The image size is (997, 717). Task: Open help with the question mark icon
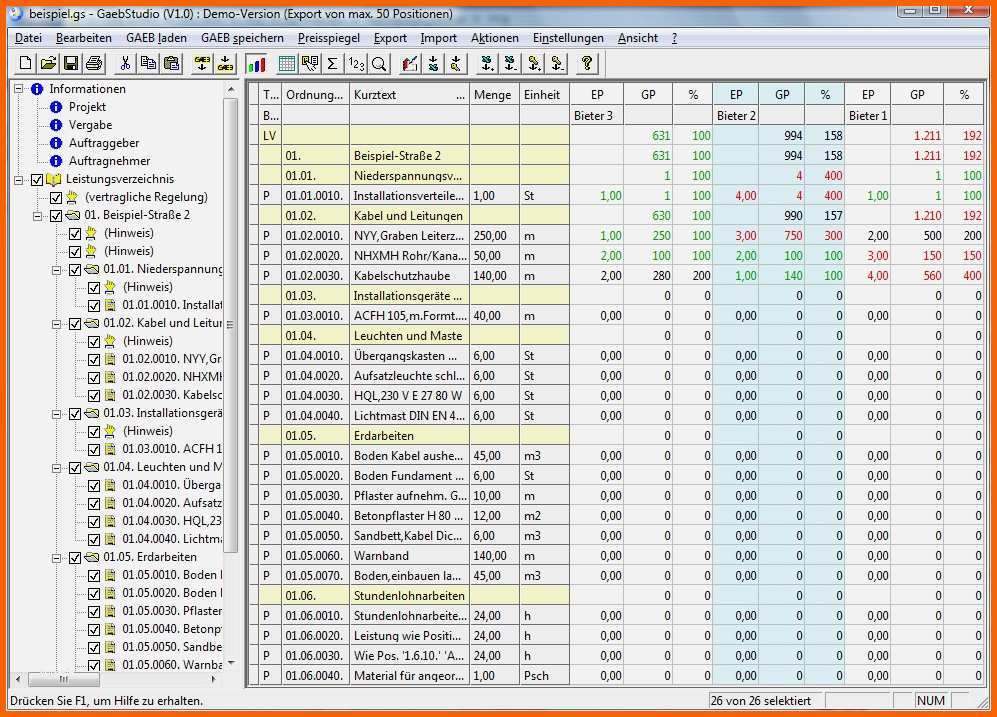(x=587, y=64)
